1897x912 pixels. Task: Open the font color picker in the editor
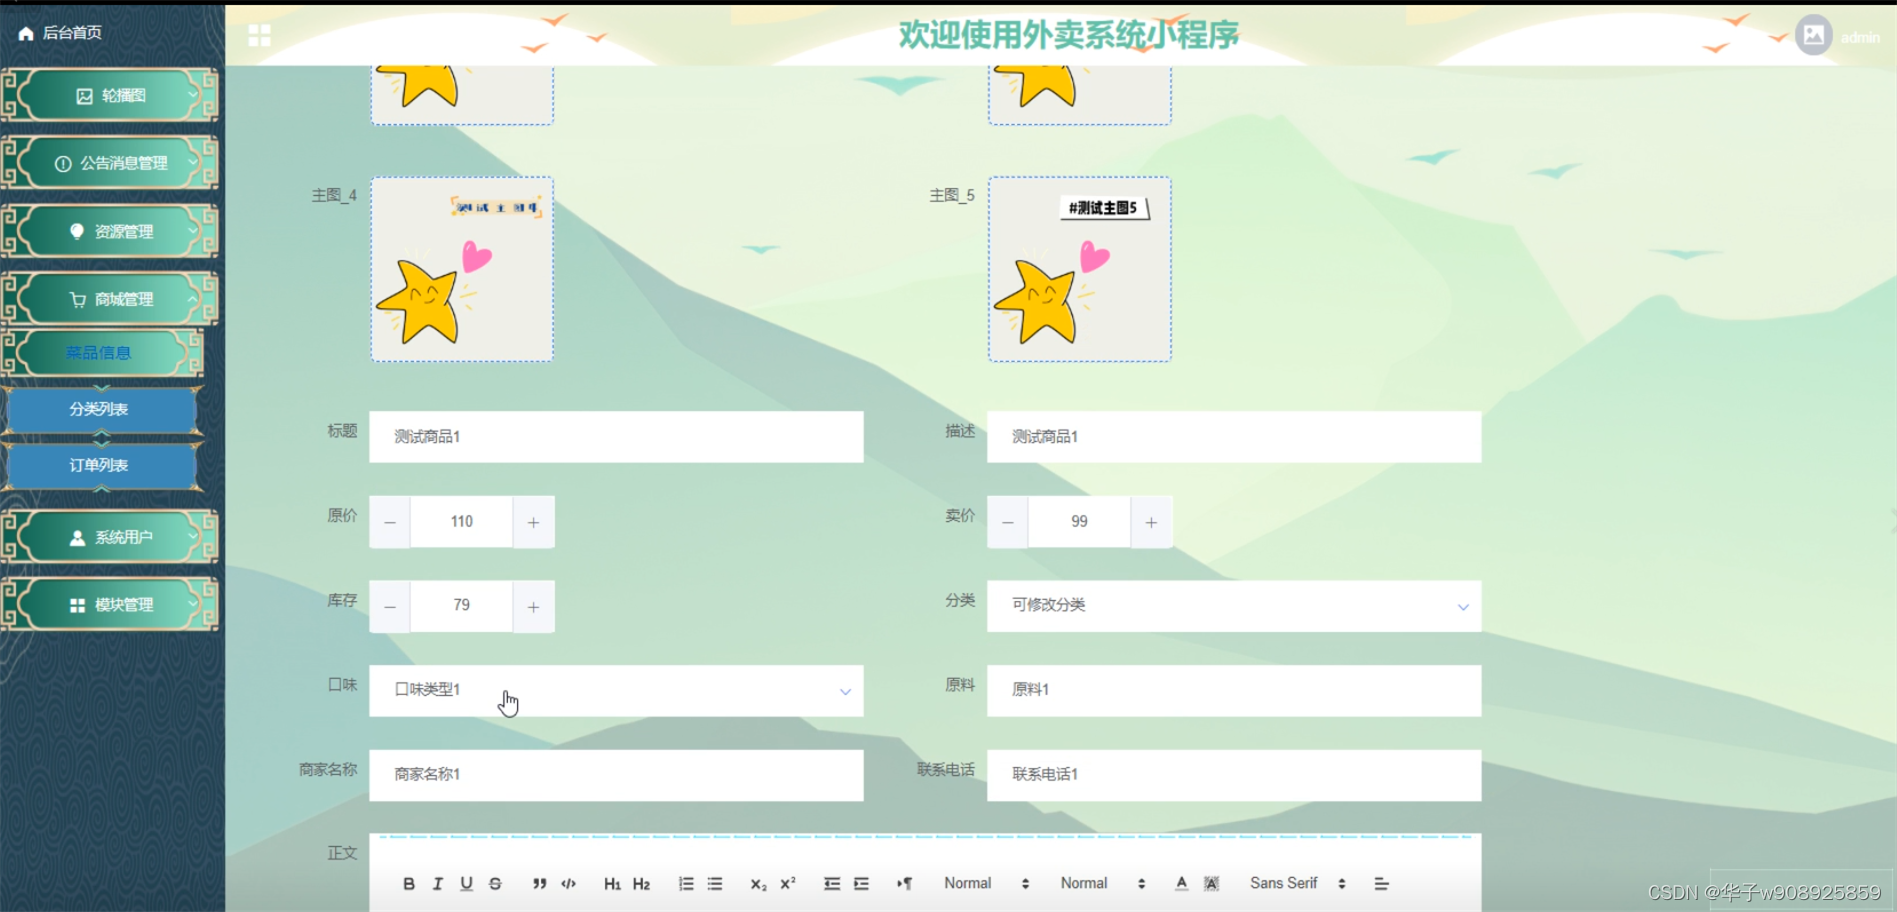pyautogui.click(x=1181, y=883)
